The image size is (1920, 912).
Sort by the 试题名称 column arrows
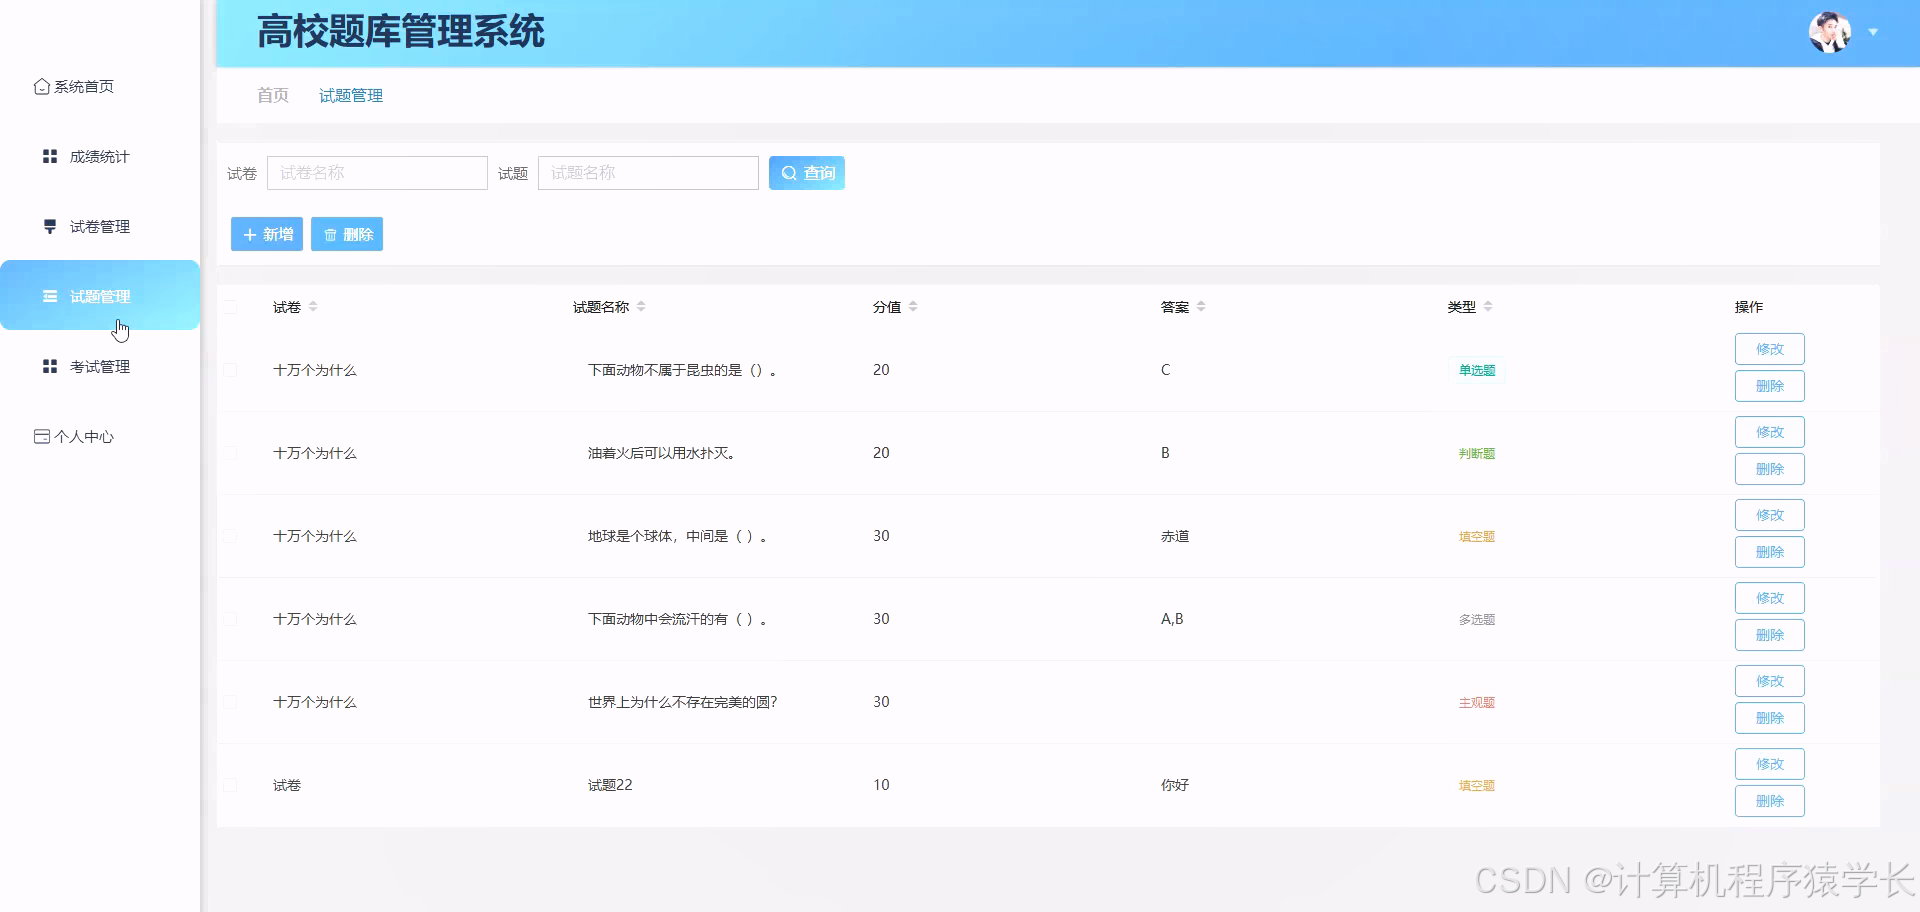pyautogui.click(x=641, y=307)
